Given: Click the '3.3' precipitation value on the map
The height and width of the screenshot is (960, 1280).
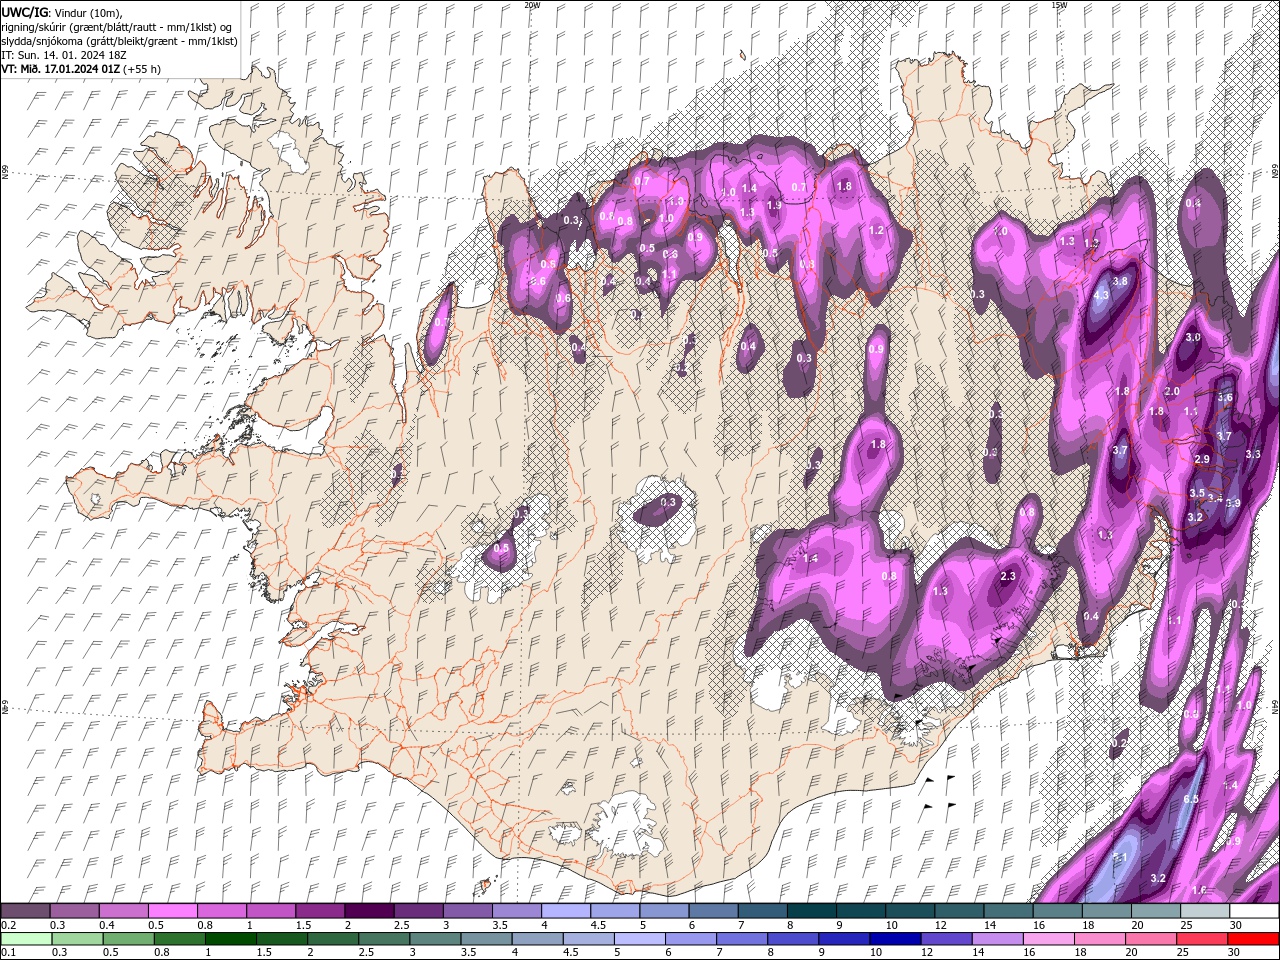Looking at the screenshot, I should click(1253, 454).
